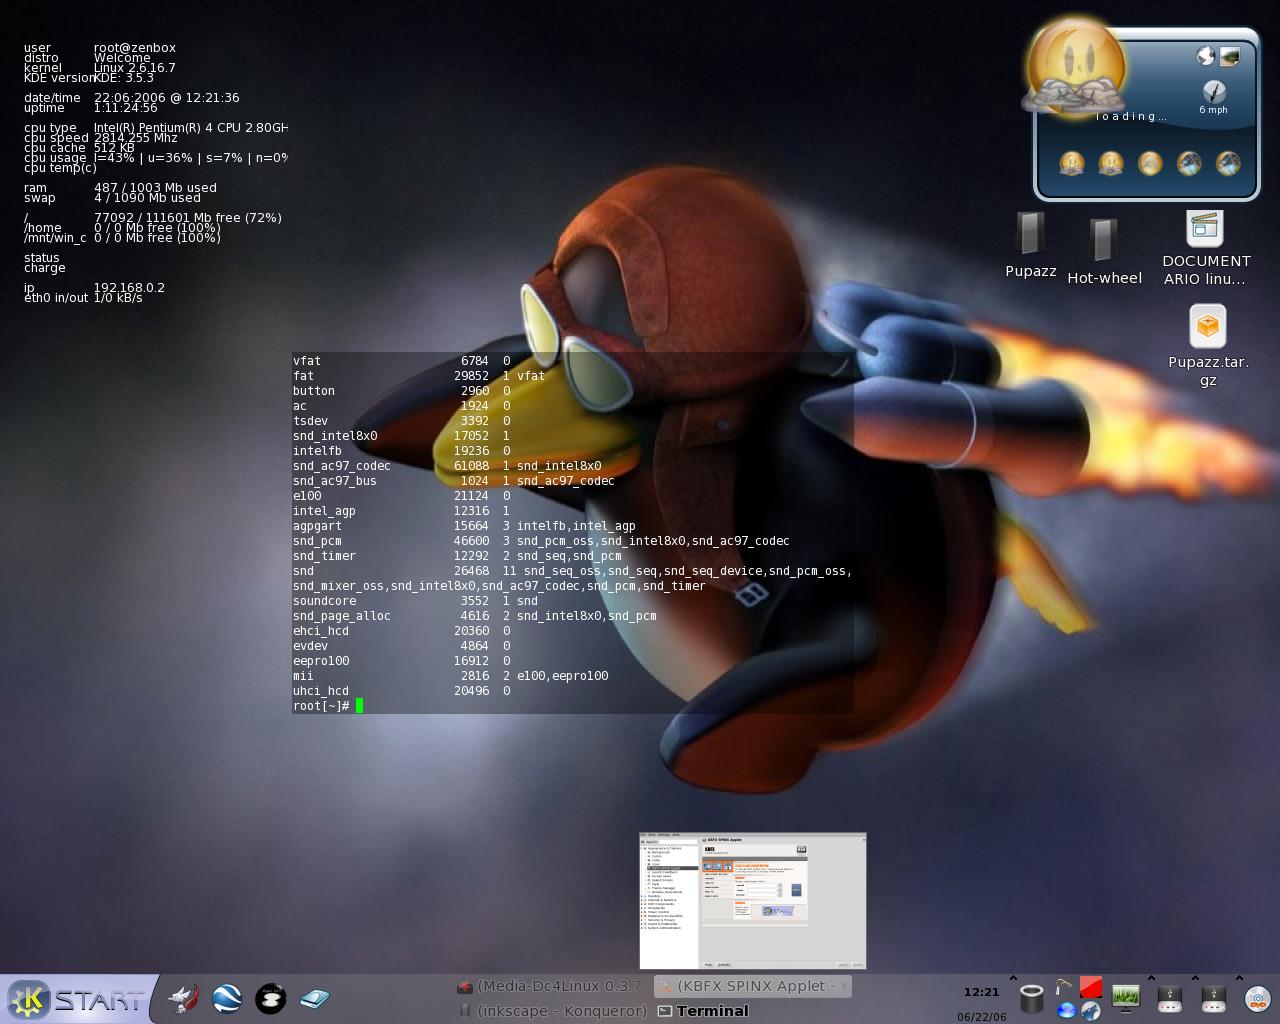Viewport: 1280px width, 1024px height.
Task: Select the third forecast day icon
Action: coord(1150,163)
